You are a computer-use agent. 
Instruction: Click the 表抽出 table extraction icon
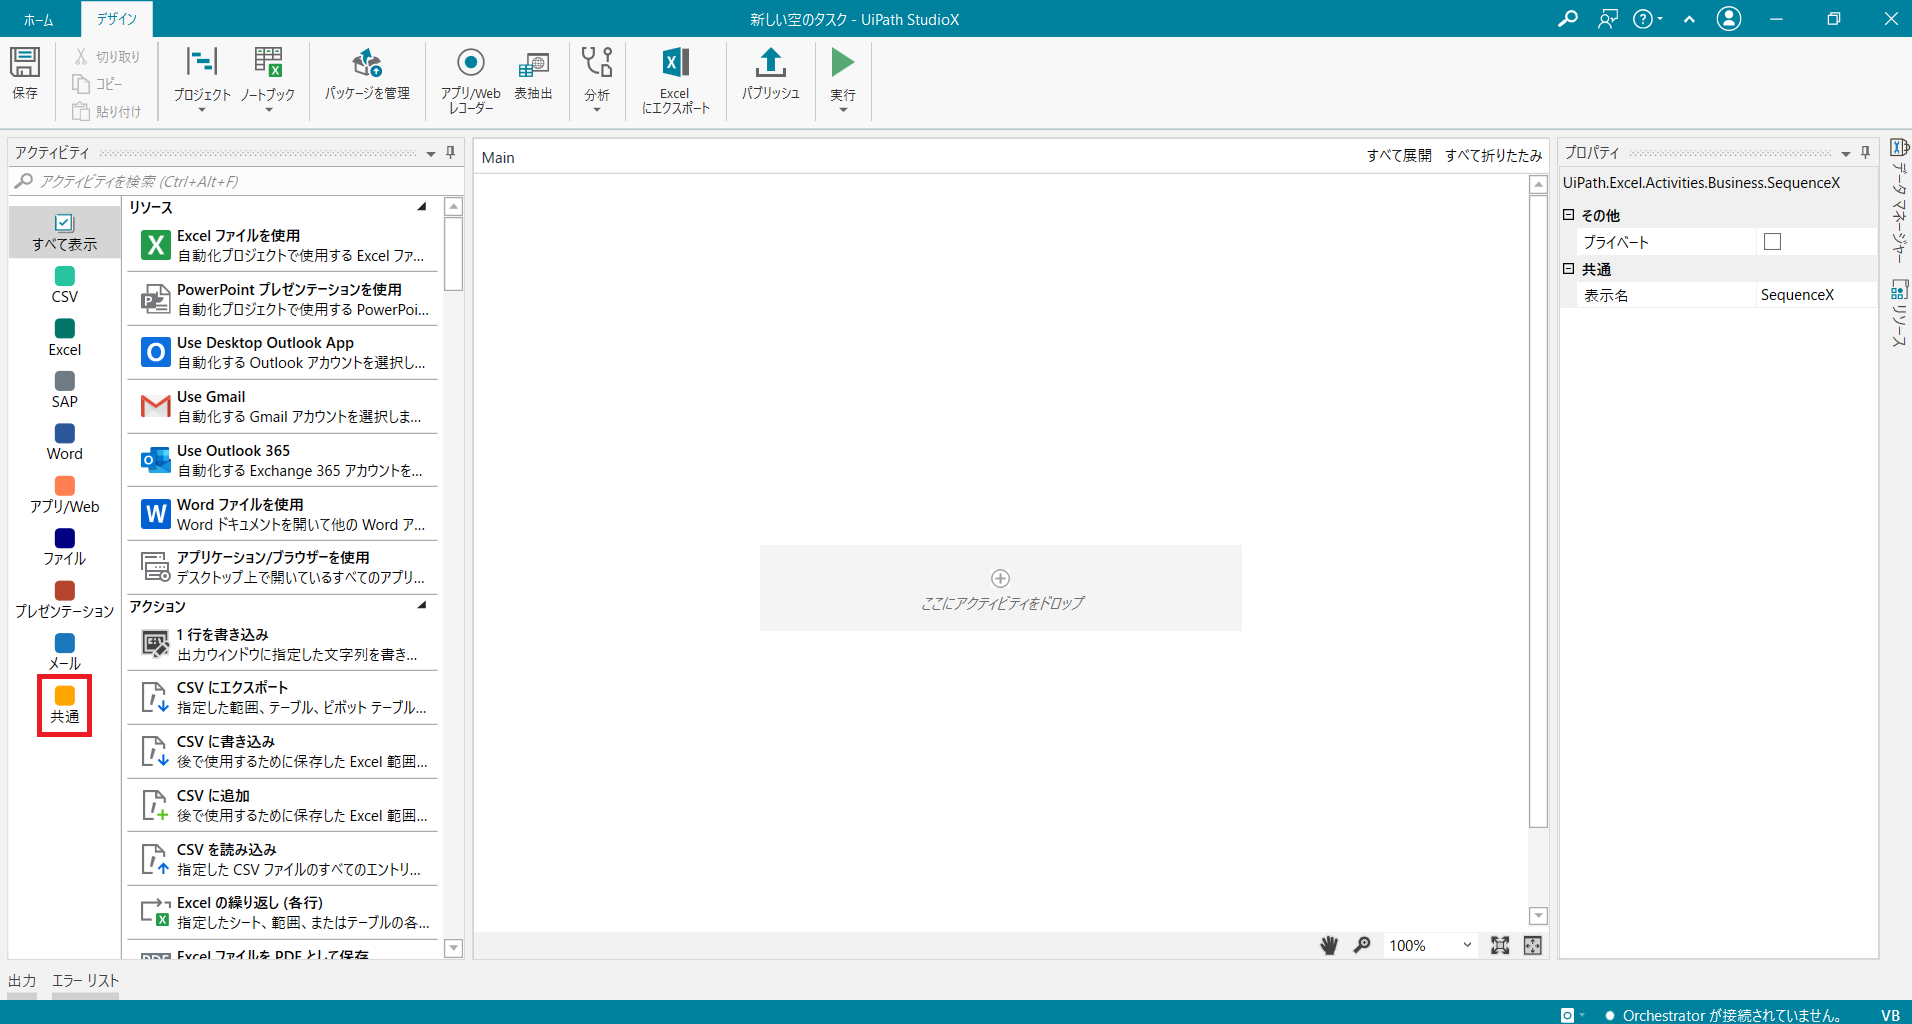point(533,64)
